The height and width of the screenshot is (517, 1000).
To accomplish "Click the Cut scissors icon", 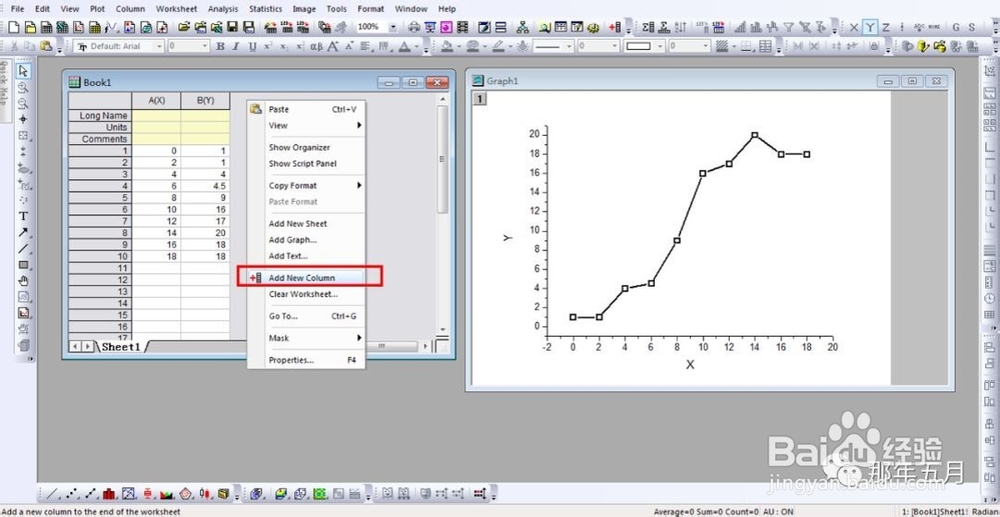I will click(14, 46).
